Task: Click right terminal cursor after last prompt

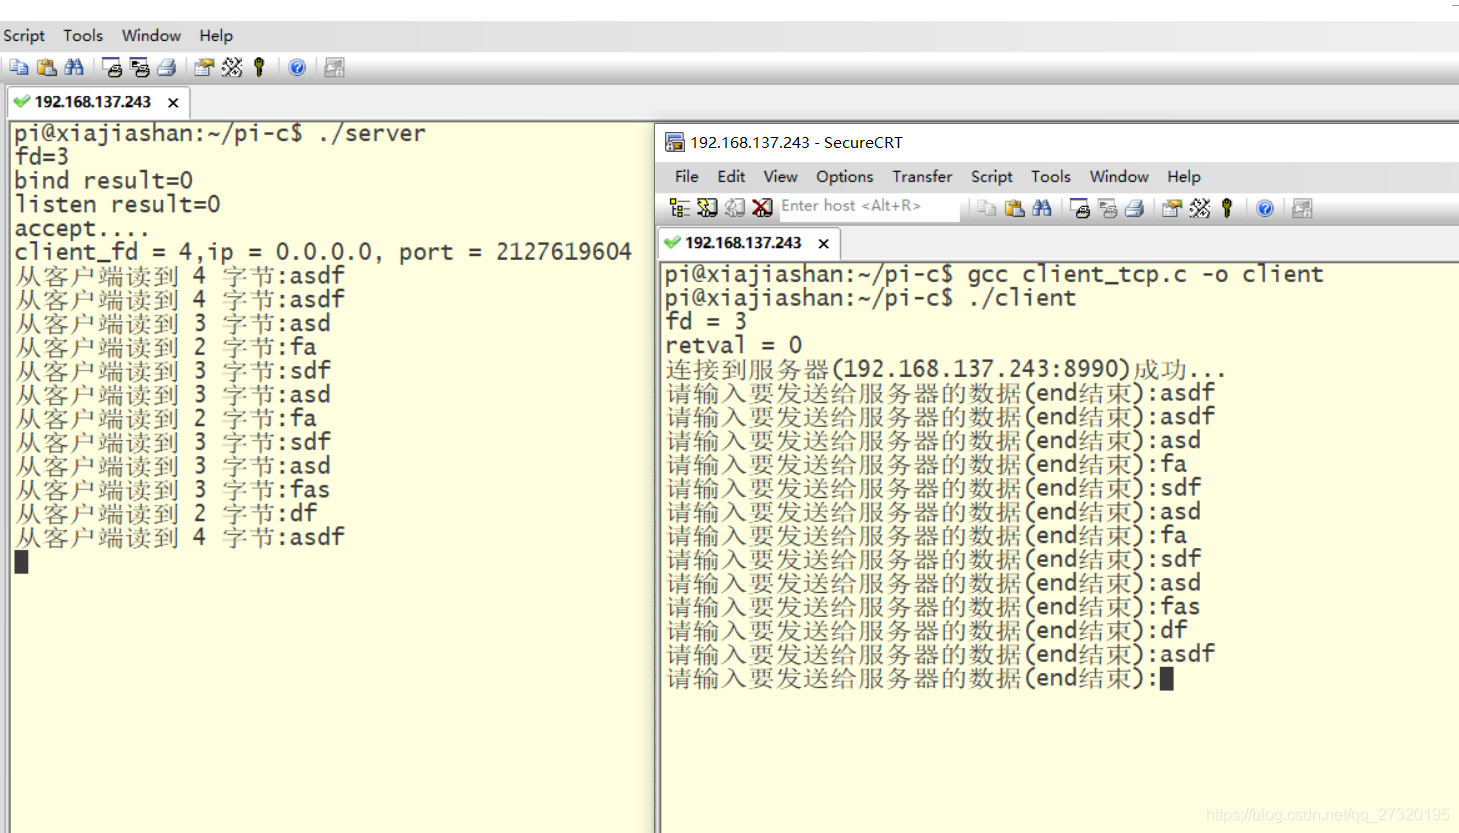Action: [1166, 678]
